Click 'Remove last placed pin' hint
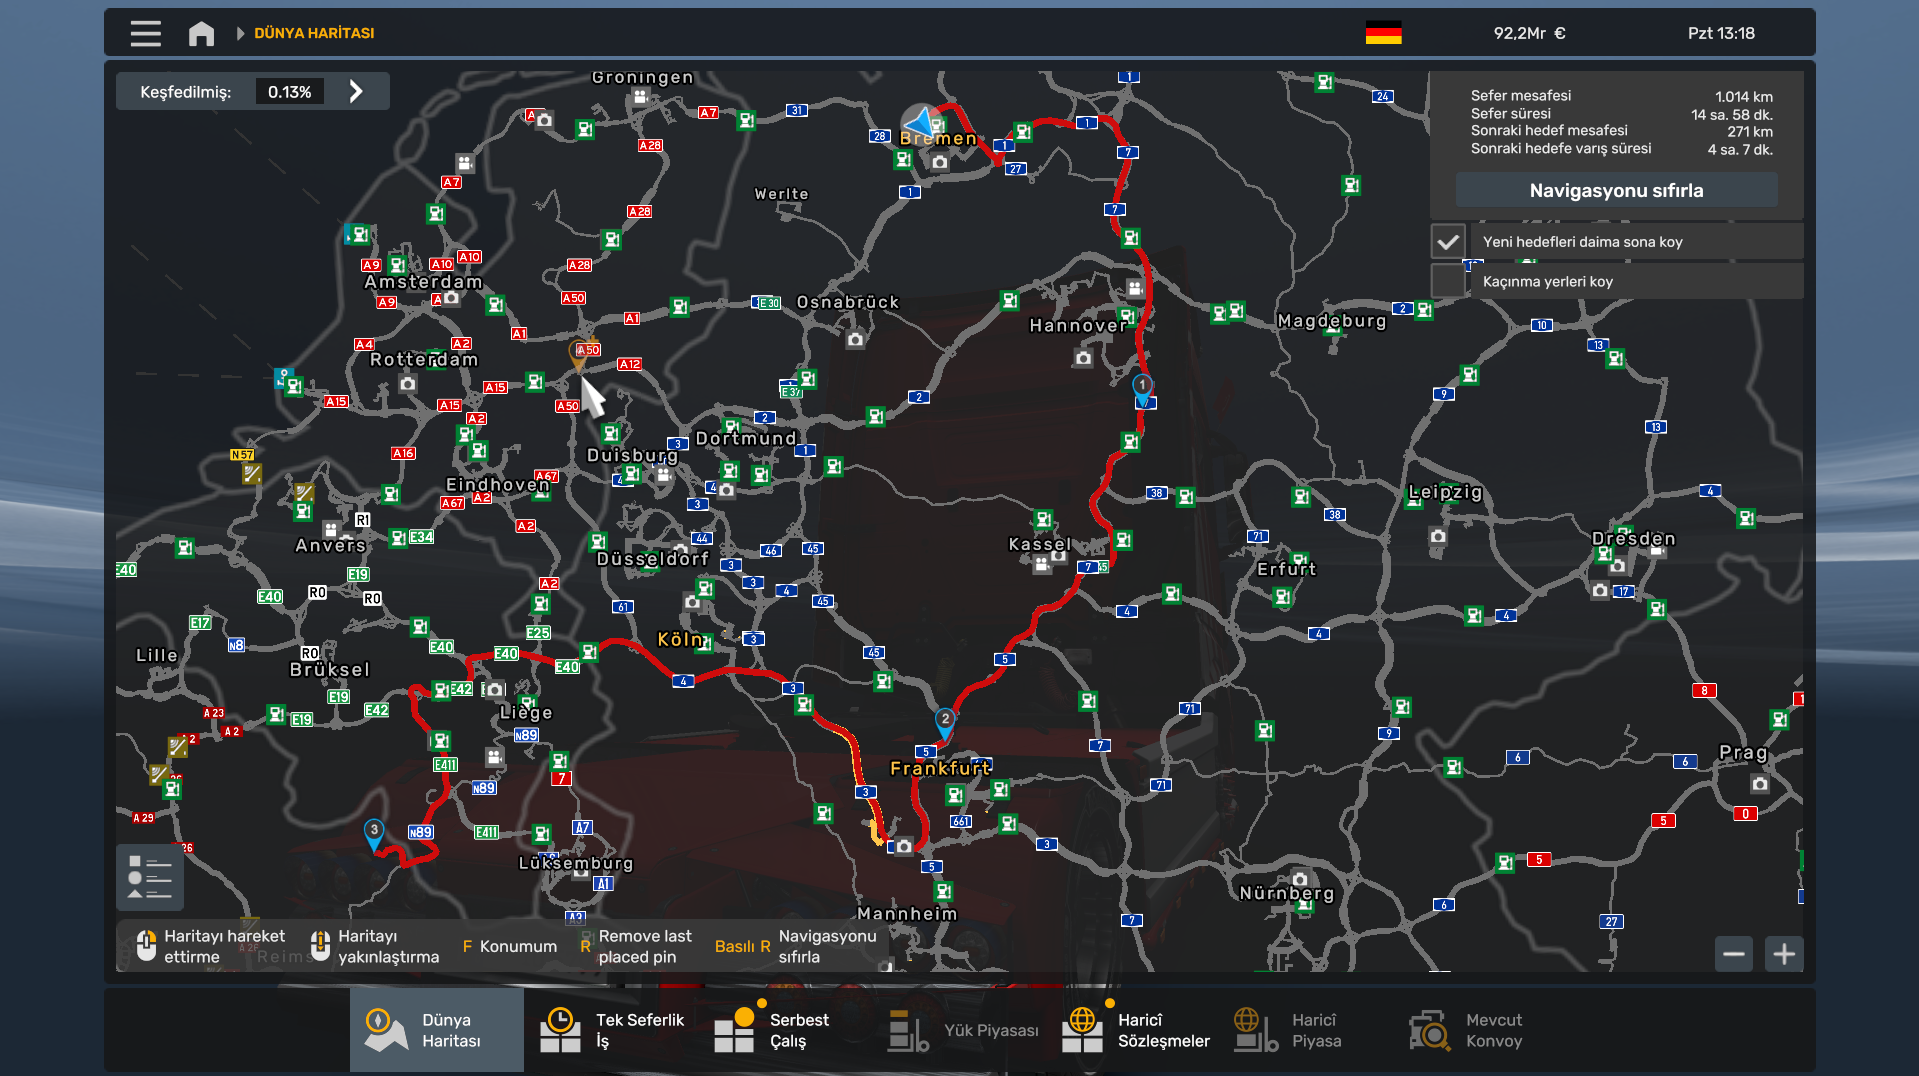Viewport: 1919px width, 1076px height. click(x=645, y=946)
